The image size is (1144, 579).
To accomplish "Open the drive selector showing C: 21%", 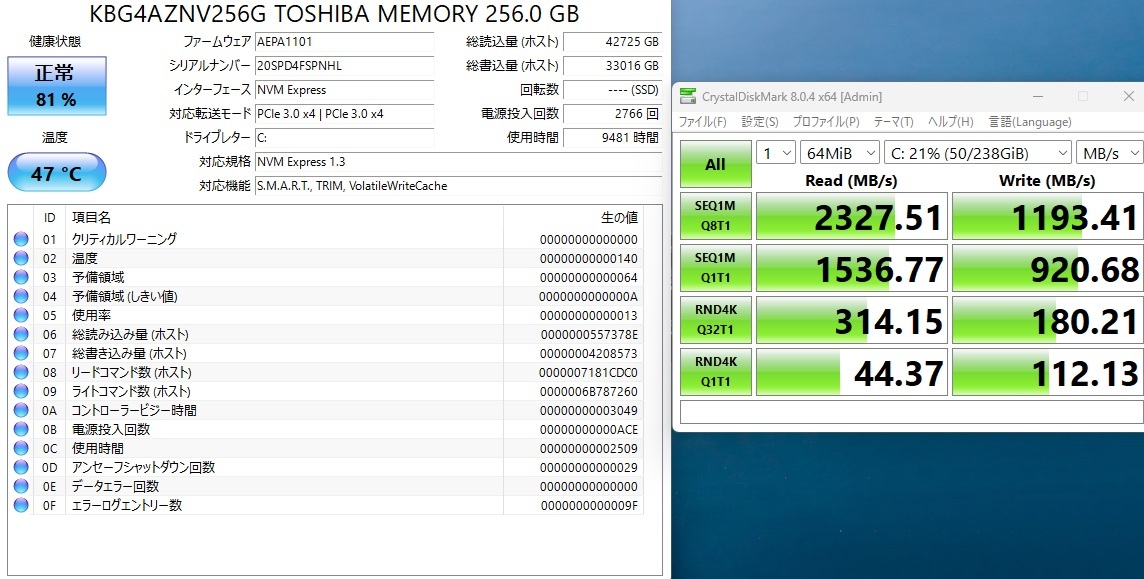I will (x=978, y=153).
